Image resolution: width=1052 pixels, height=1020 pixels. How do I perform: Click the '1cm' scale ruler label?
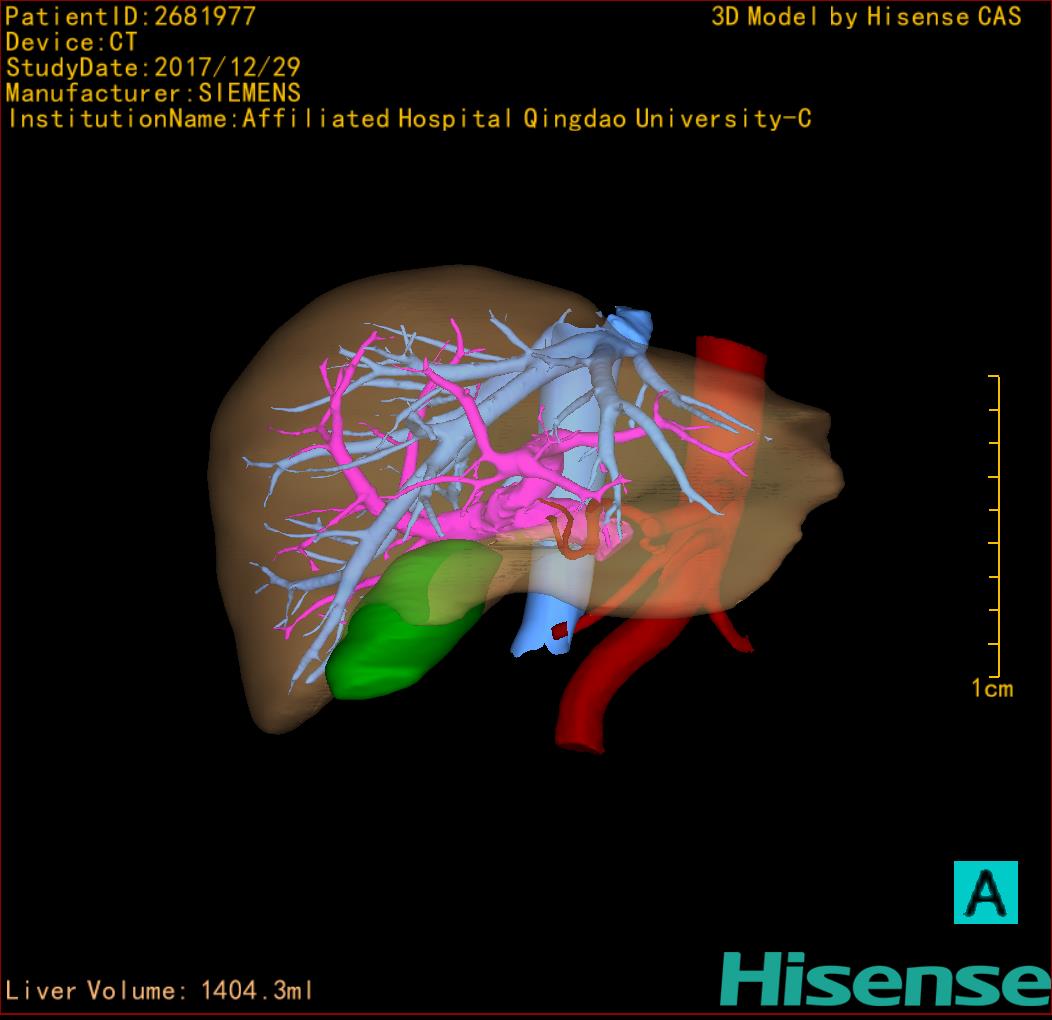(992, 688)
